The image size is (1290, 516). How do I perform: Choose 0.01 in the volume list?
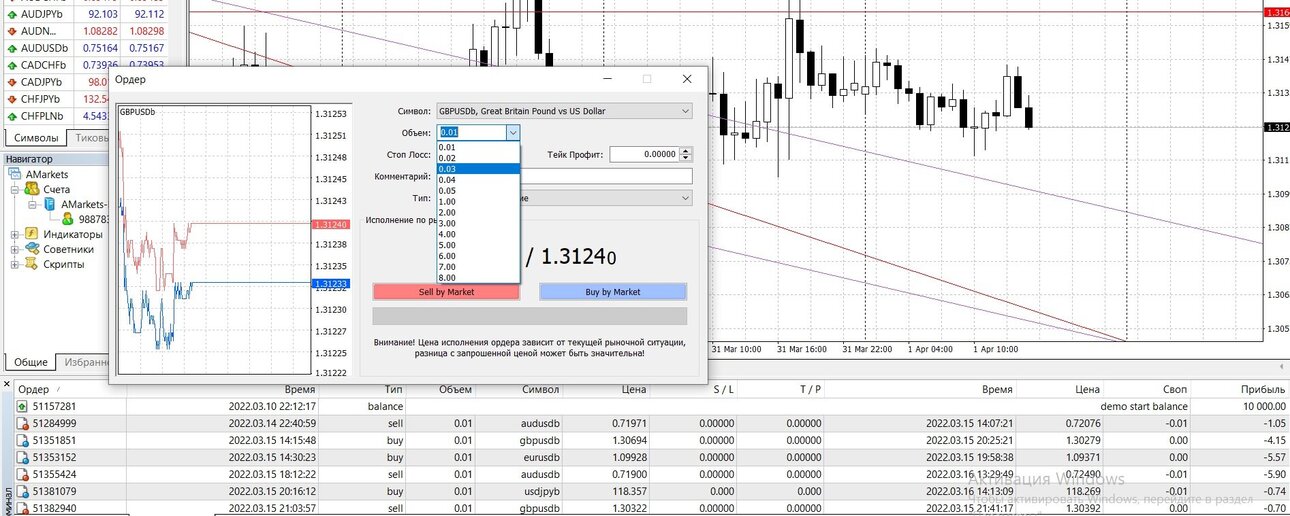[478, 147]
